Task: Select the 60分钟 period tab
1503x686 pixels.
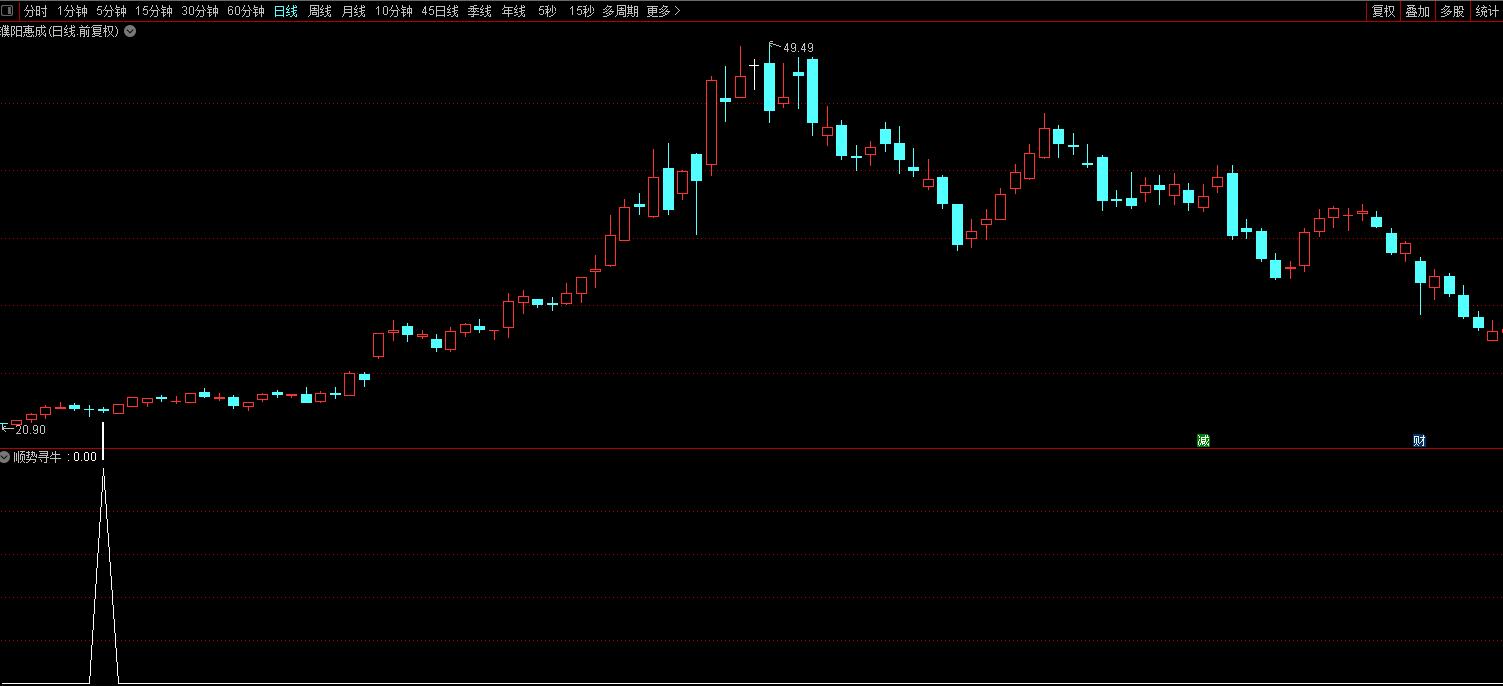Action: click(245, 11)
